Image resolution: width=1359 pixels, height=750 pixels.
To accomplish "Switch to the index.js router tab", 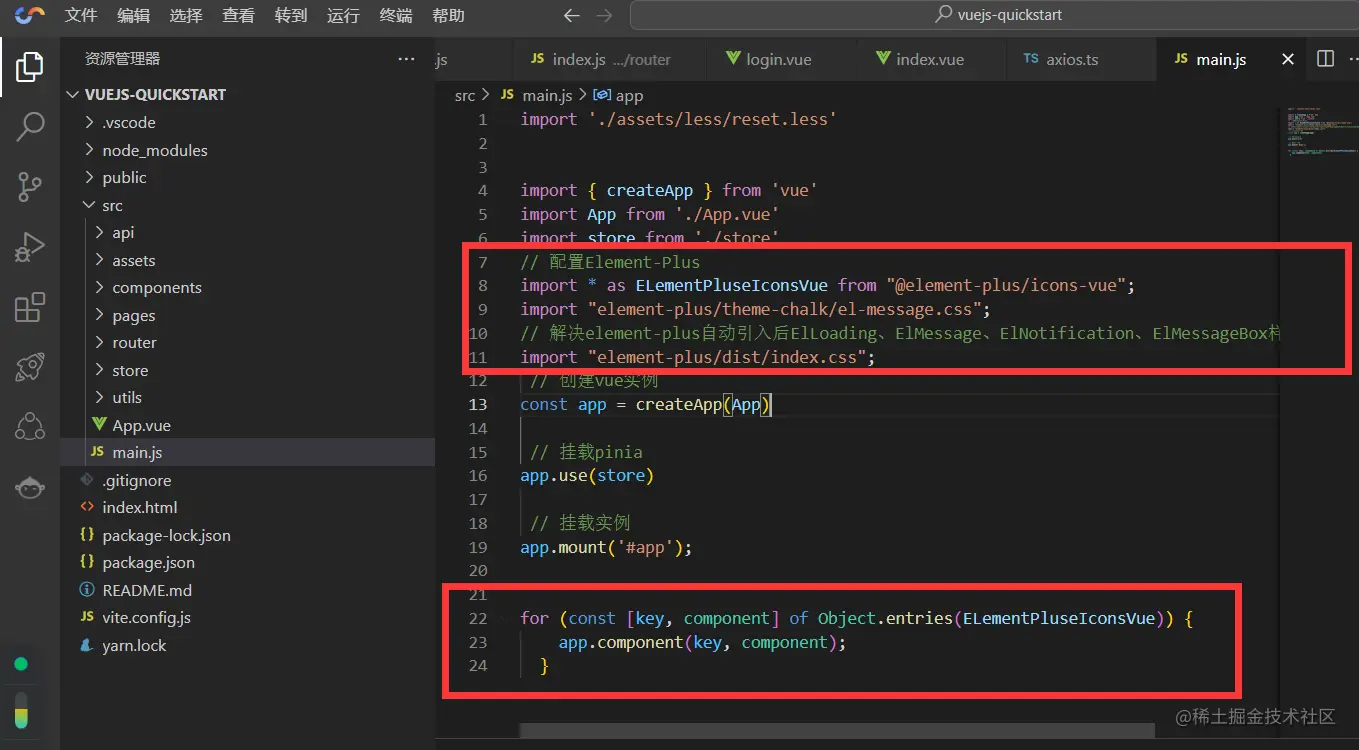I will pyautogui.click(x=609, y=59).
